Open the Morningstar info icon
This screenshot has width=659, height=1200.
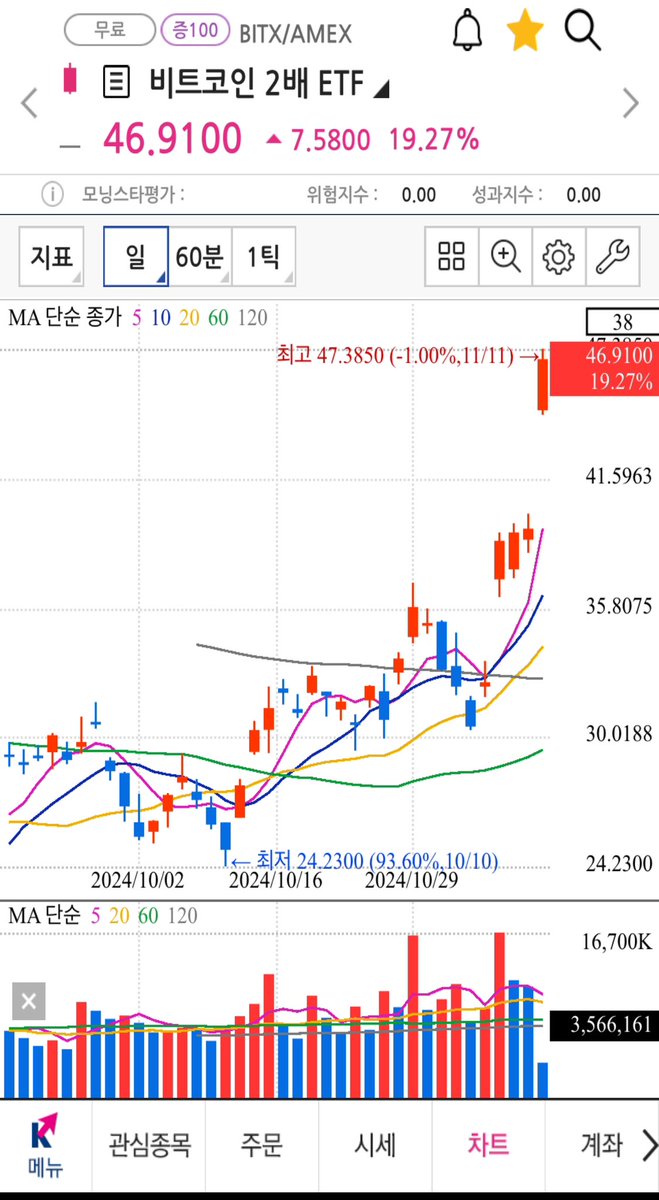[x=52, y=194]
